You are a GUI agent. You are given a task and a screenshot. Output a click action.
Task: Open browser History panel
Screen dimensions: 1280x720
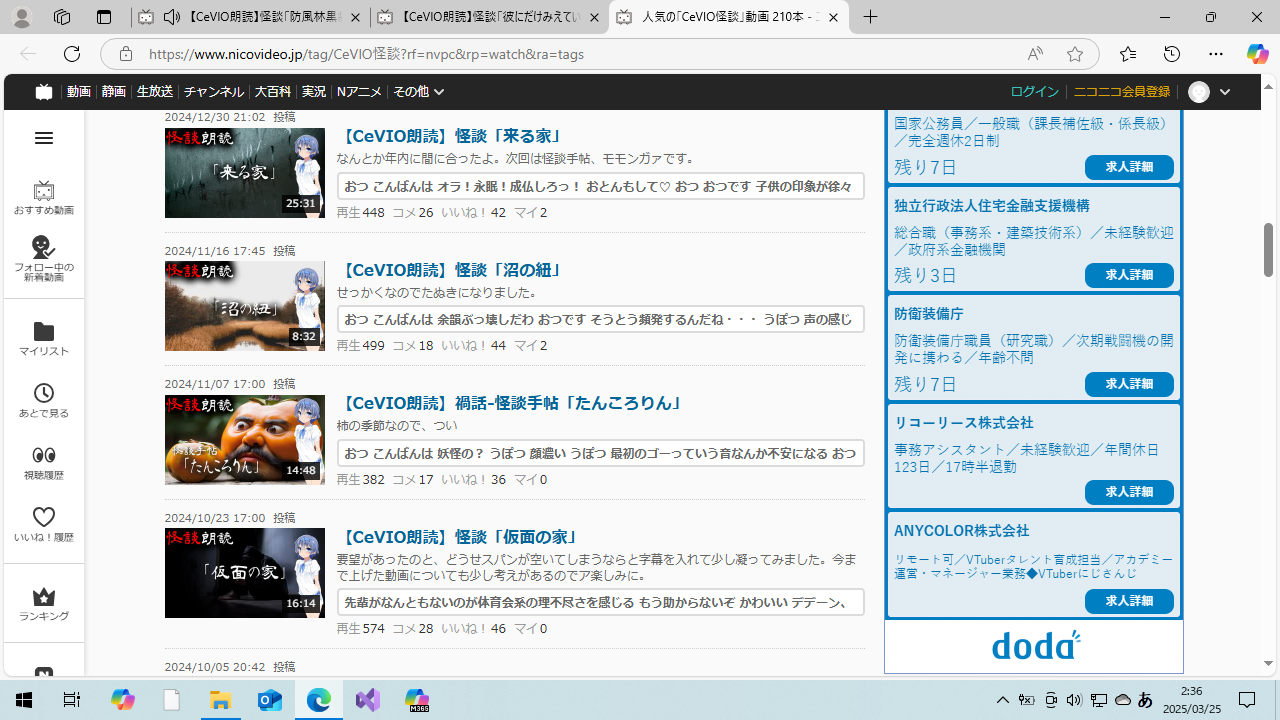click(1172, 54)
